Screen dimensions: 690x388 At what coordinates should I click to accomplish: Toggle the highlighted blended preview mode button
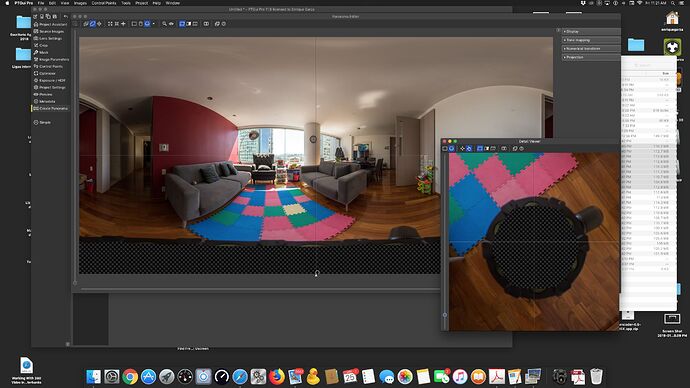[x=182, y=24]
